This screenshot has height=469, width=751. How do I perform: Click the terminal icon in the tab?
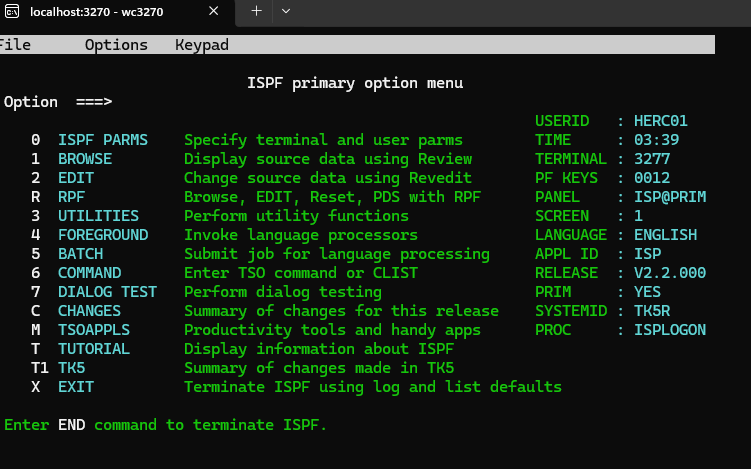point(12,11)
